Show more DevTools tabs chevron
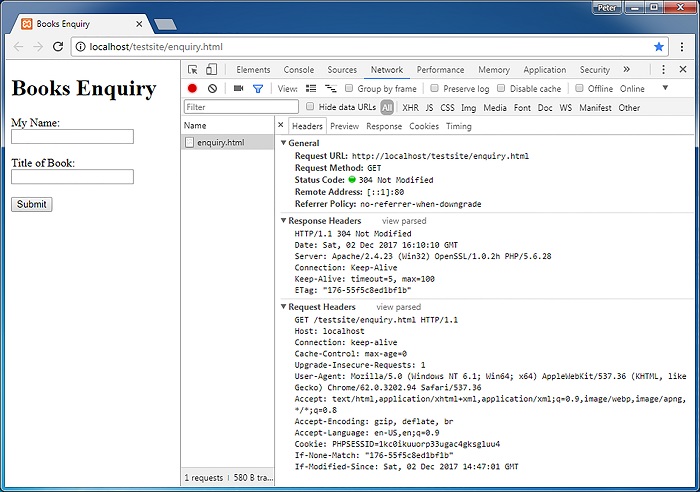 coord(626,69)
